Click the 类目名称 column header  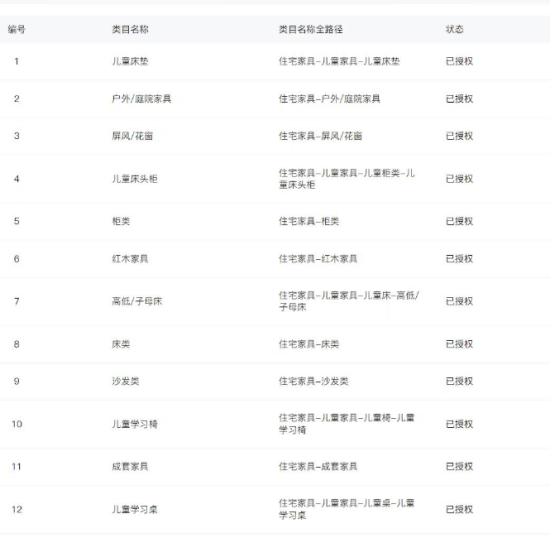coord(130,29)
